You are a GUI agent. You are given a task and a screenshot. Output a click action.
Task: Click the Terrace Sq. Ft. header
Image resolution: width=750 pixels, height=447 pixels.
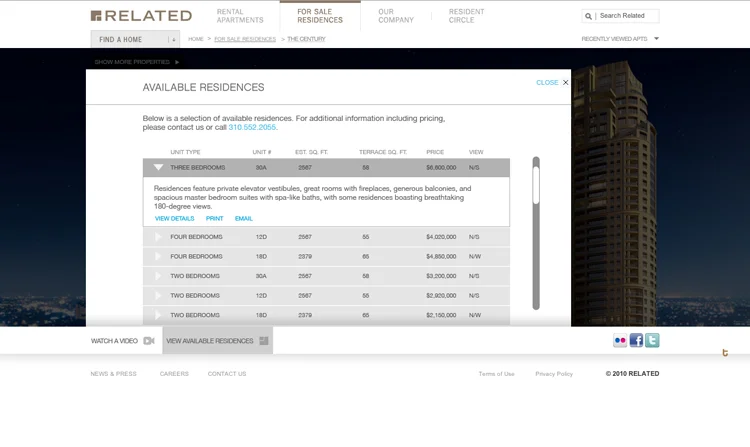click(x=383, y=152)
